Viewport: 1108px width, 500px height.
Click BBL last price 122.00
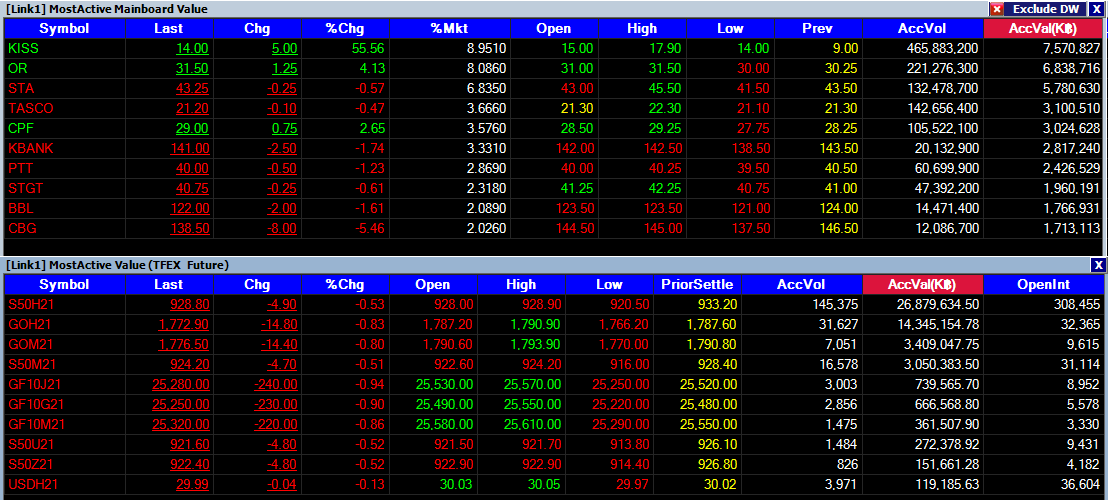[189, 209]
